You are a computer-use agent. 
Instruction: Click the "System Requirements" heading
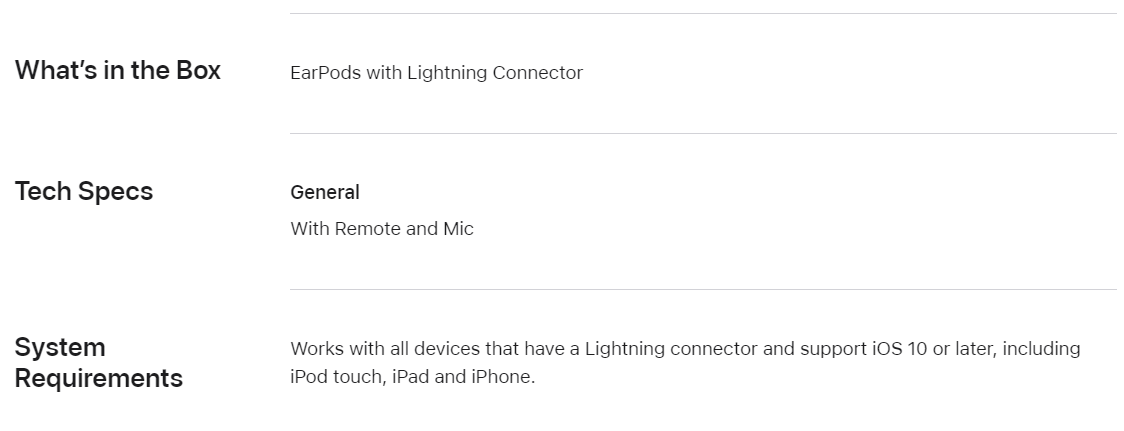(x=99, y=362)
